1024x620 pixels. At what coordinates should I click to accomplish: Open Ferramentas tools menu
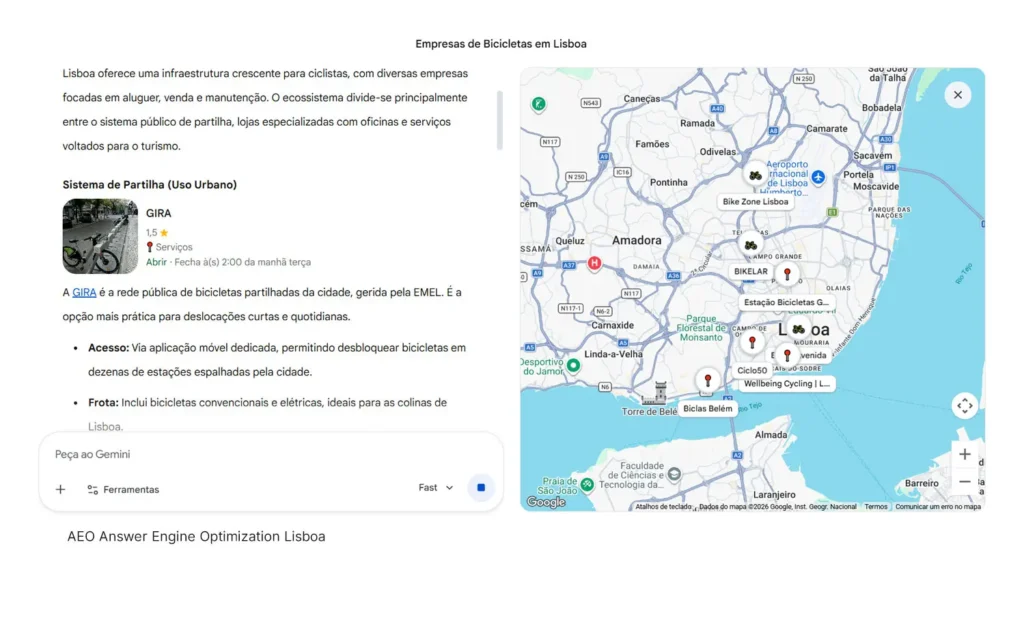coord(123,489)
